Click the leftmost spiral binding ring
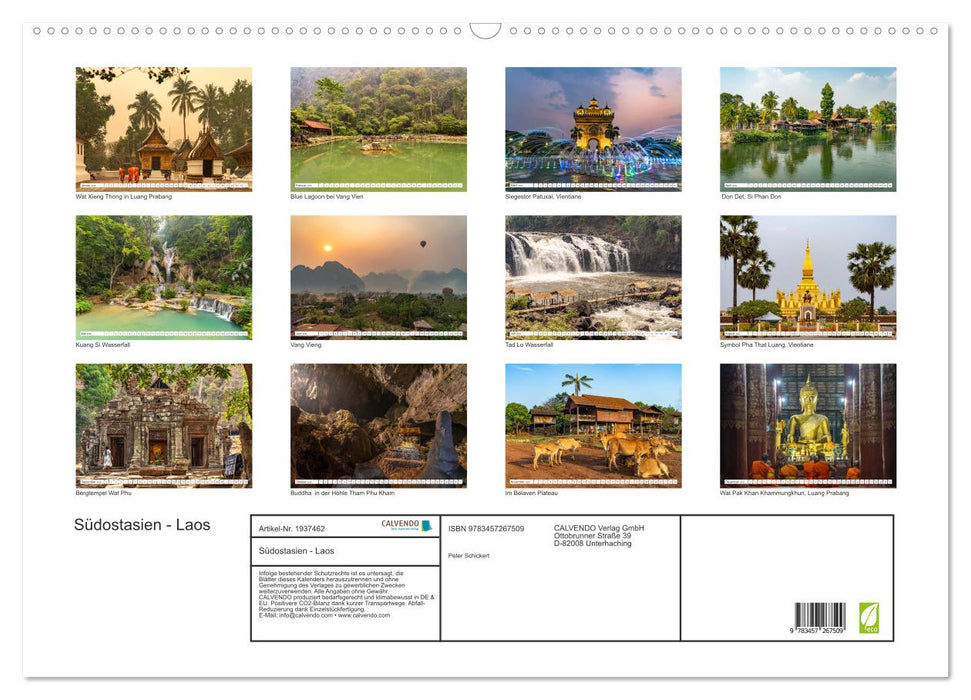971x700 pixels. (37, 32)
